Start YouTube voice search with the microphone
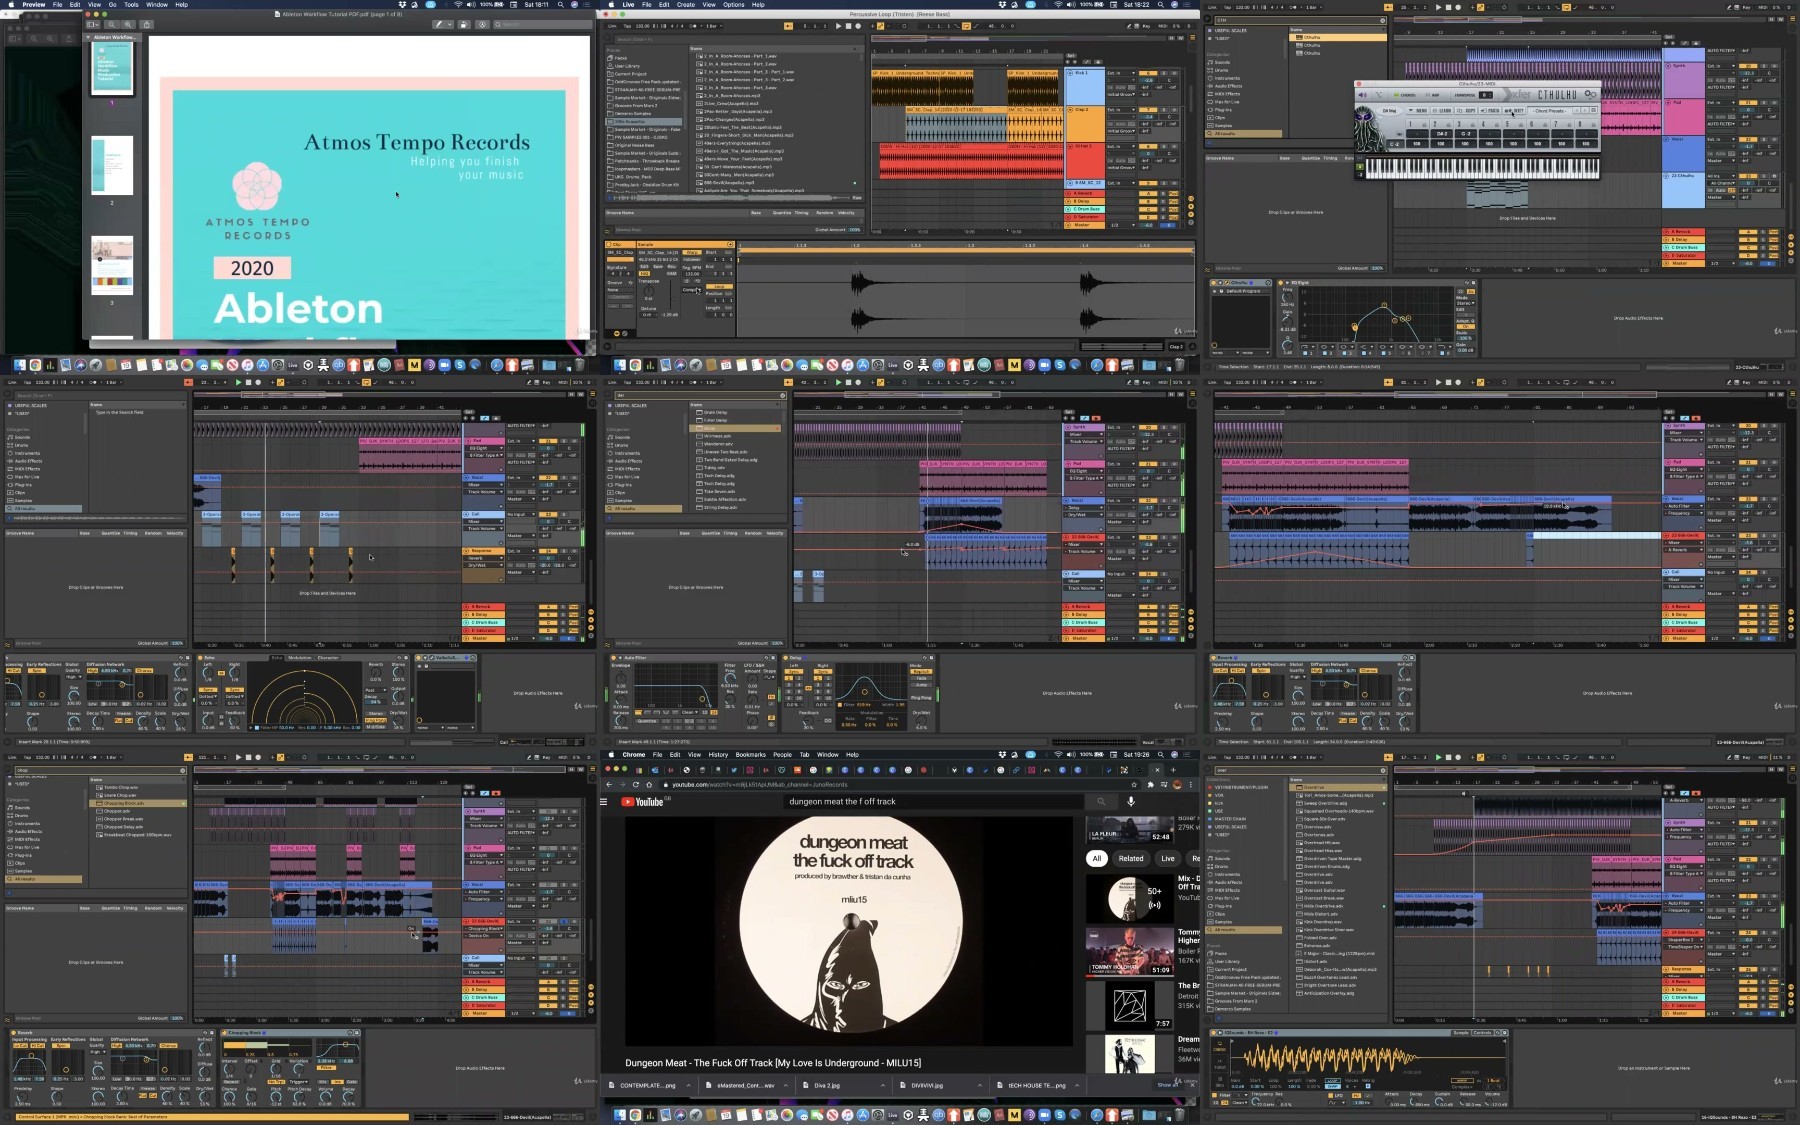Screen dimensions: 1800x1125 point(1131,801)
